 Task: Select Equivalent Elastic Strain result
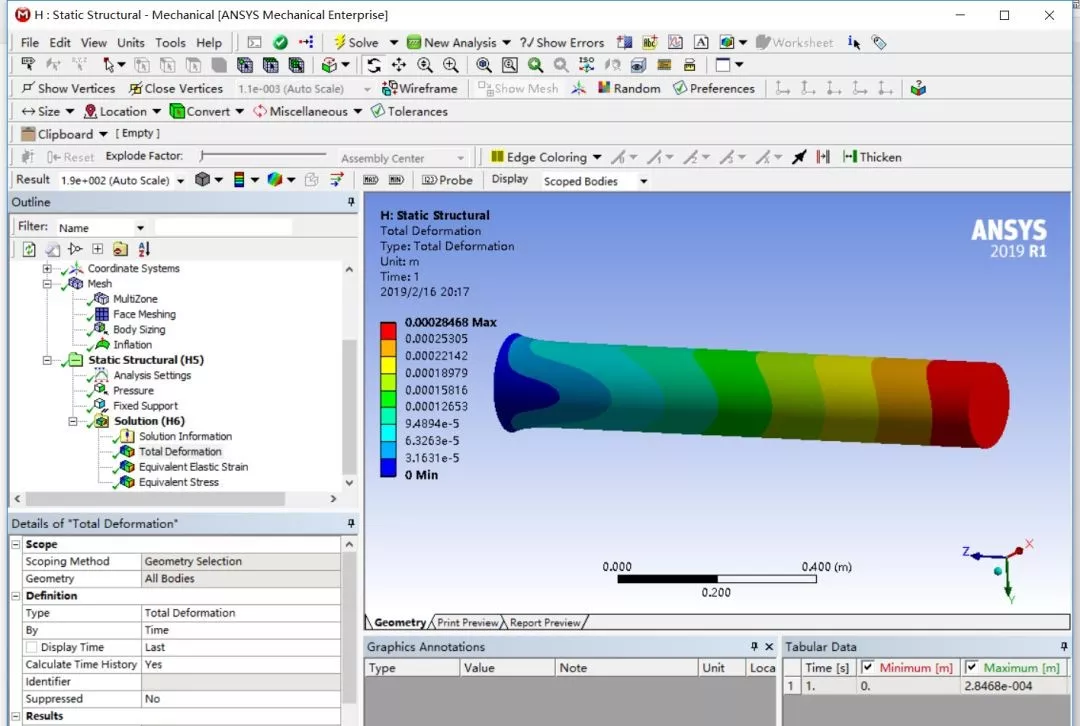click(193, 467)
